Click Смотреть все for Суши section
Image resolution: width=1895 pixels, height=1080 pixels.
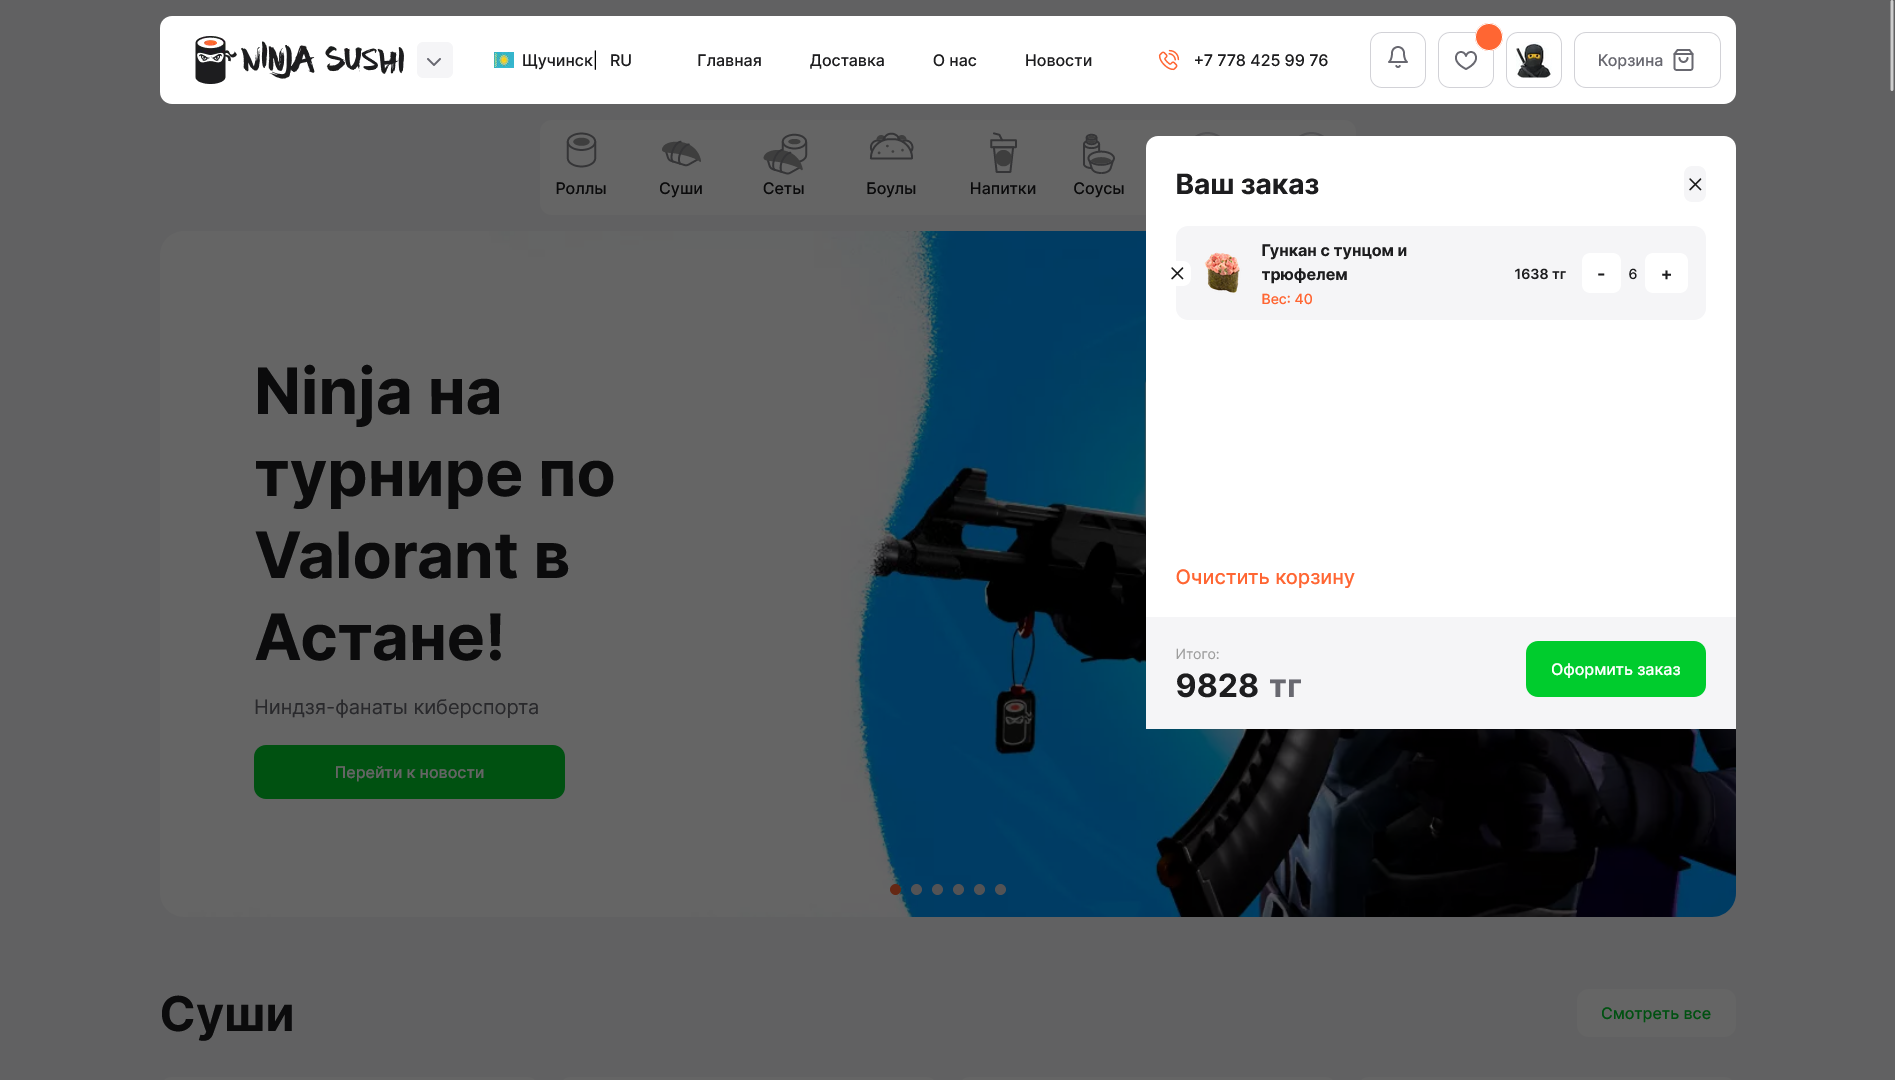[1656, 1013]
